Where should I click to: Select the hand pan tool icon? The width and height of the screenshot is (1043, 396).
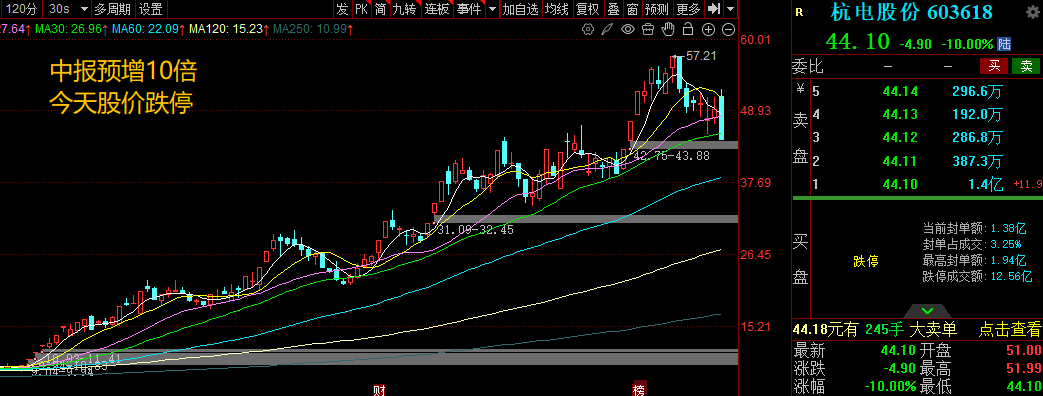(669, 29)
